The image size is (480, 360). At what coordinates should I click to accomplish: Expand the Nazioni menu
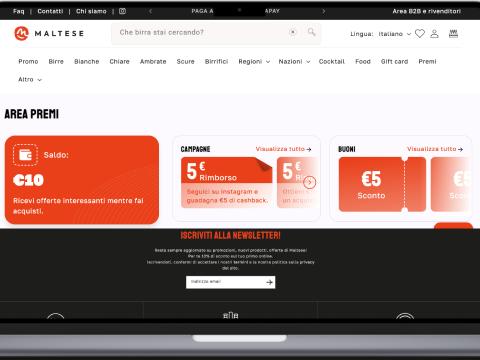pos(294,62)
